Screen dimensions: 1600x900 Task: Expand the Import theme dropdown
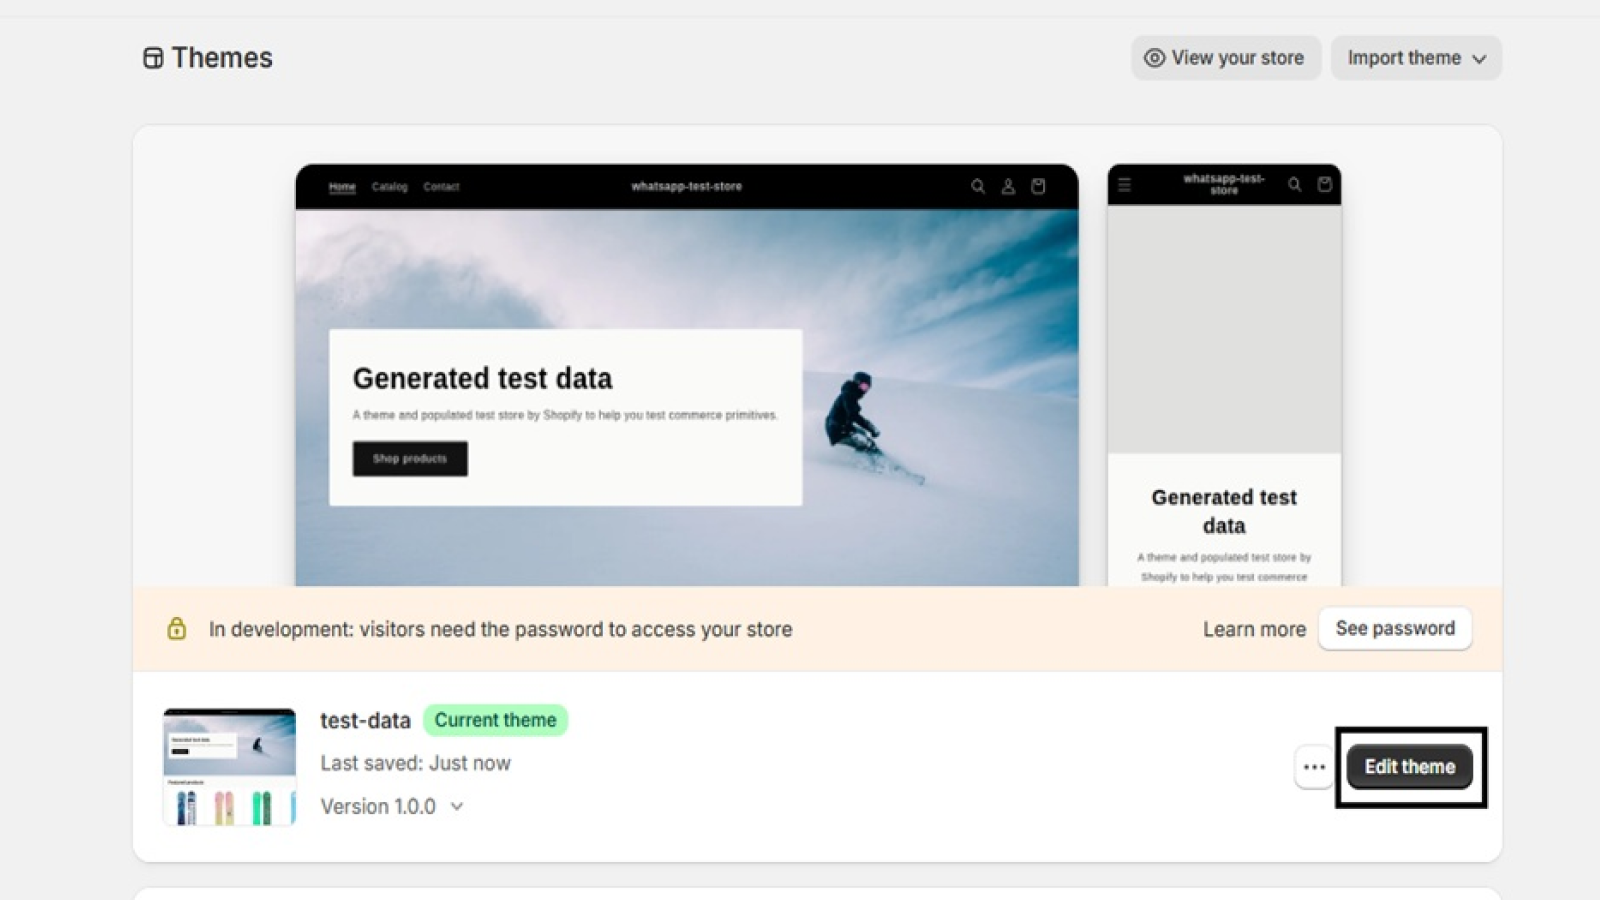1416,58
